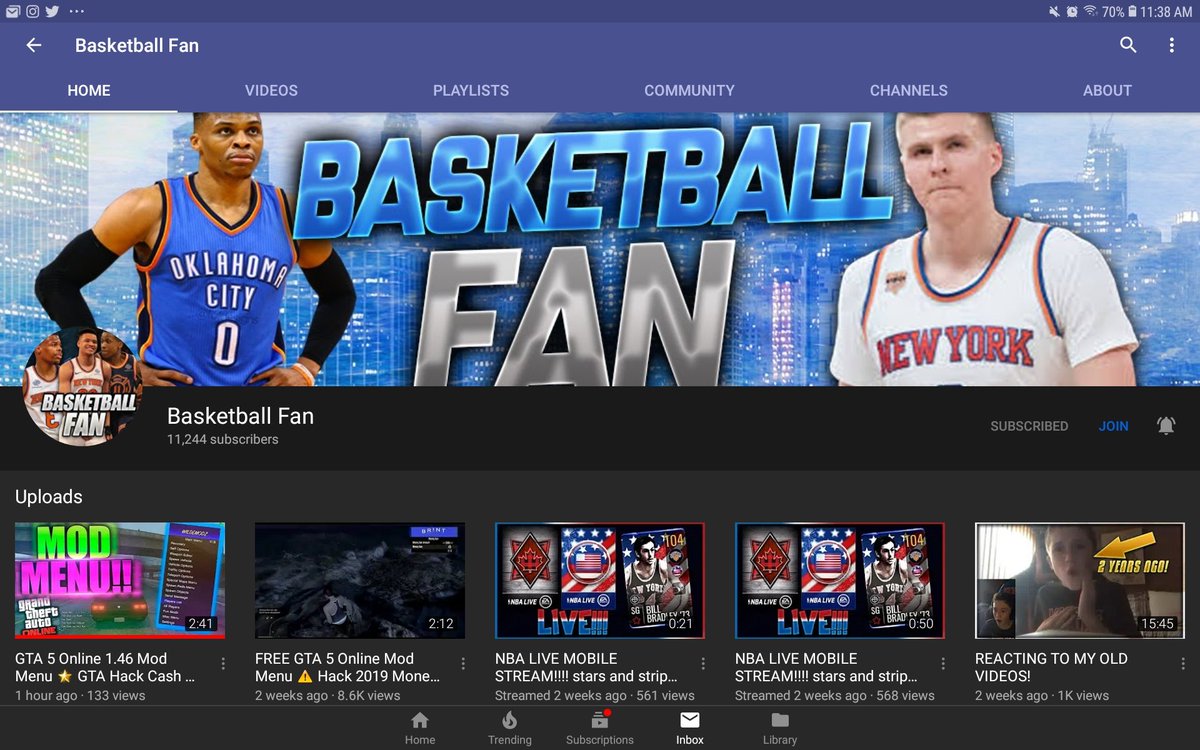1200x750 pixels.
Task: Tap the Wi-Fi icon in status bar
Action: [1090, 11]
